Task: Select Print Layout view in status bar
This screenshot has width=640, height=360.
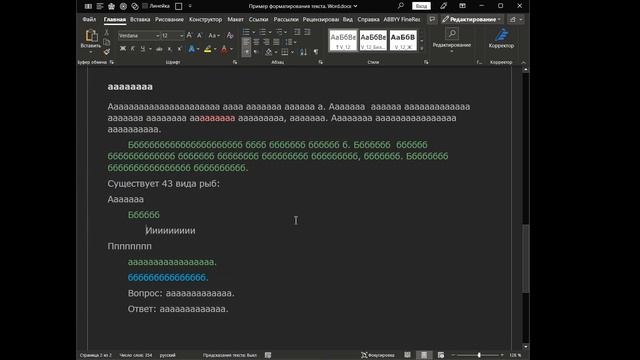Action: click(424, 355)
